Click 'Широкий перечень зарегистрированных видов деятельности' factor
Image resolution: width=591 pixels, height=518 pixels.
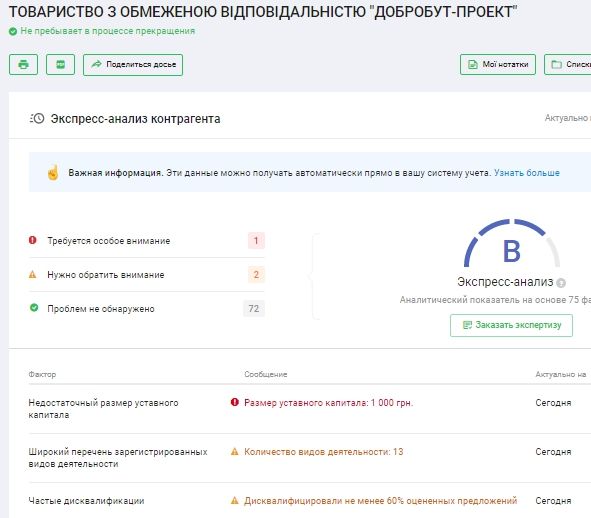[118, 458]
